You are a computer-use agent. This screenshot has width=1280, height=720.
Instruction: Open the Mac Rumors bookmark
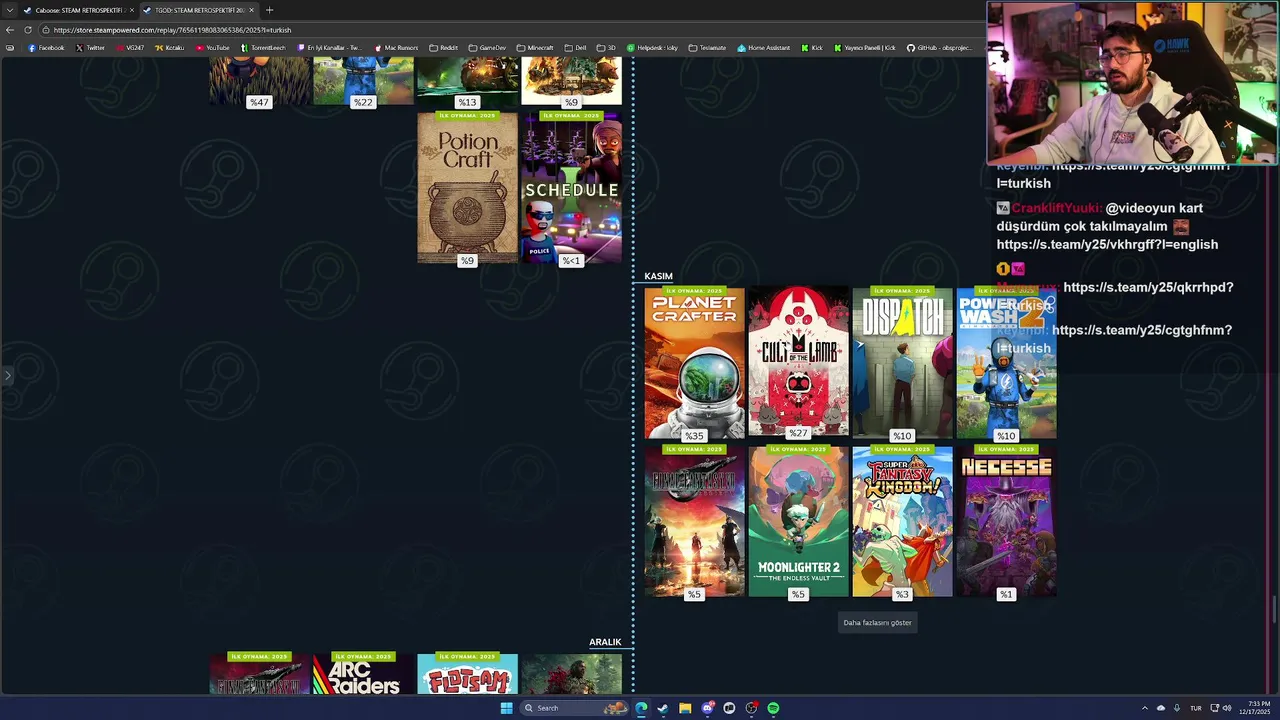pyautogui.click(x=396, y=48)
